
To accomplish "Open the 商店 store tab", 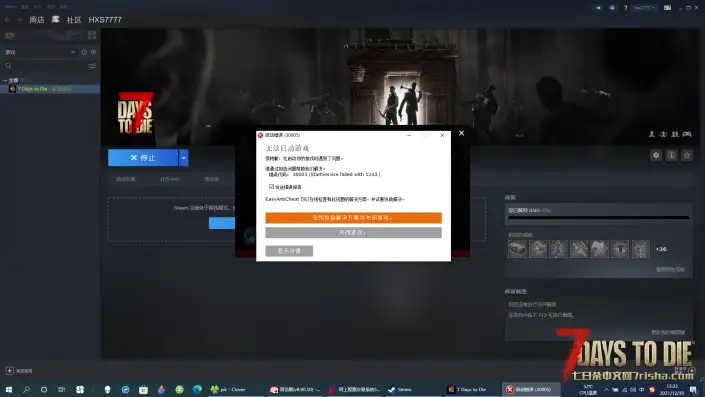I will 37,20.
